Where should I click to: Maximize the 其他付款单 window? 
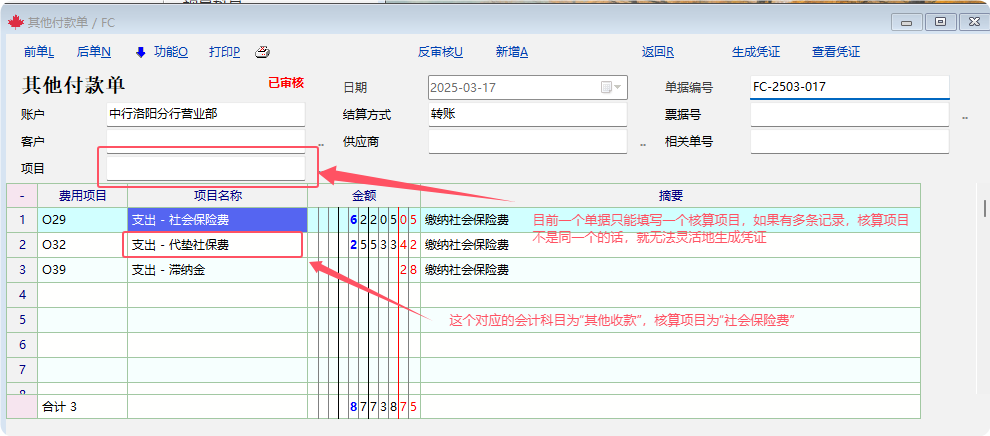(939, 20)
